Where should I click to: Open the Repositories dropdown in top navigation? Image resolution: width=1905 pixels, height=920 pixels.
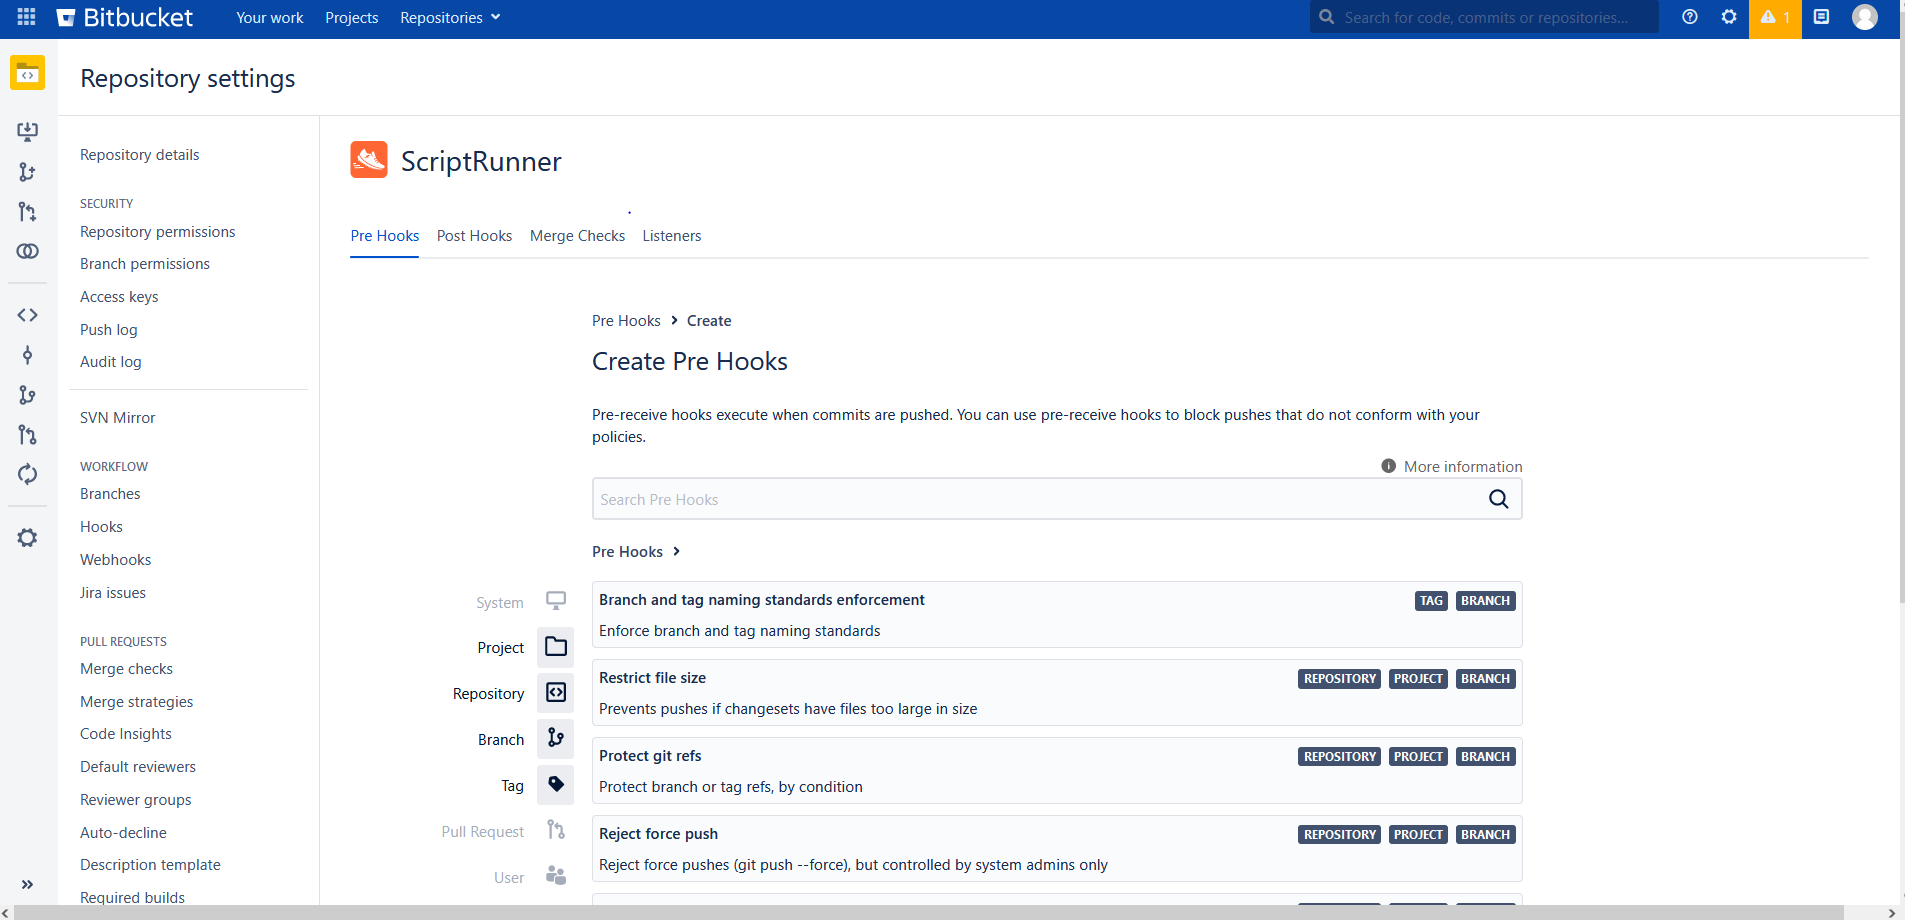449,17
